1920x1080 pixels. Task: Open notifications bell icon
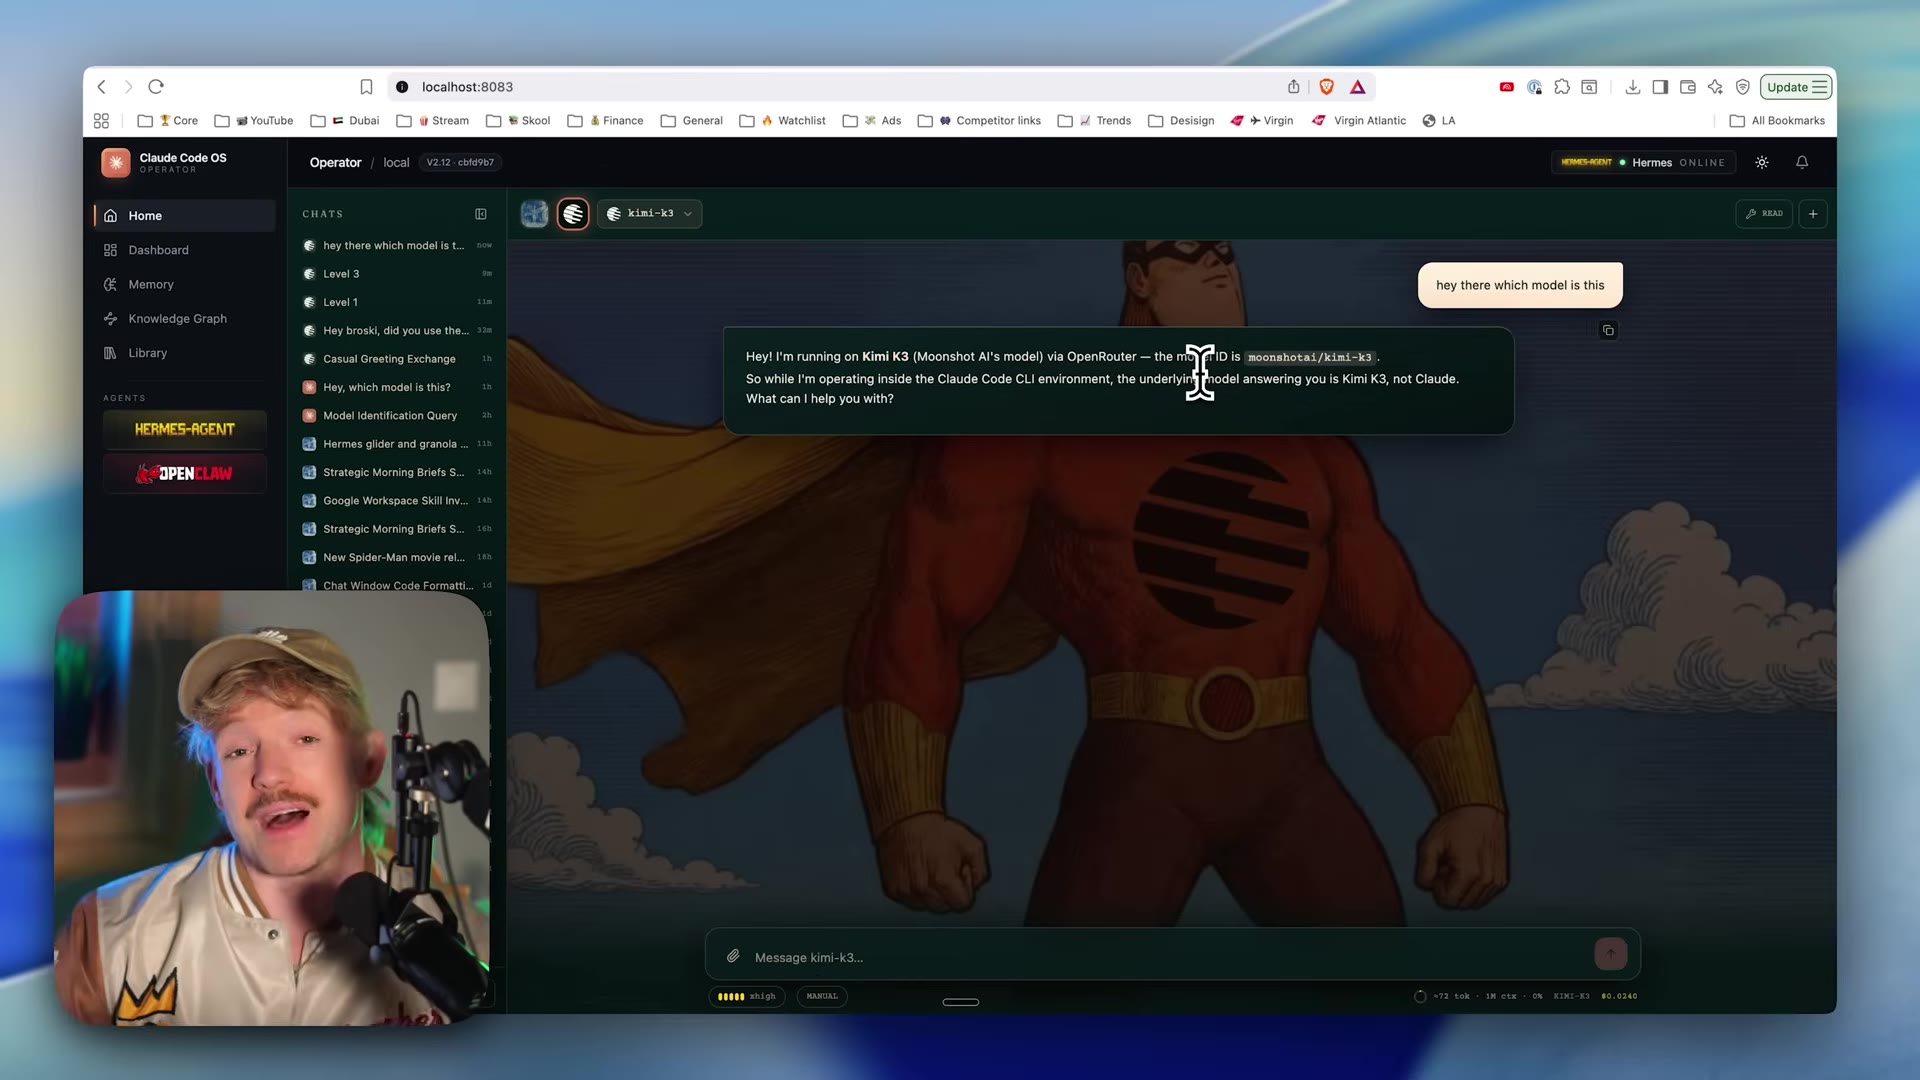(1802, 162)
